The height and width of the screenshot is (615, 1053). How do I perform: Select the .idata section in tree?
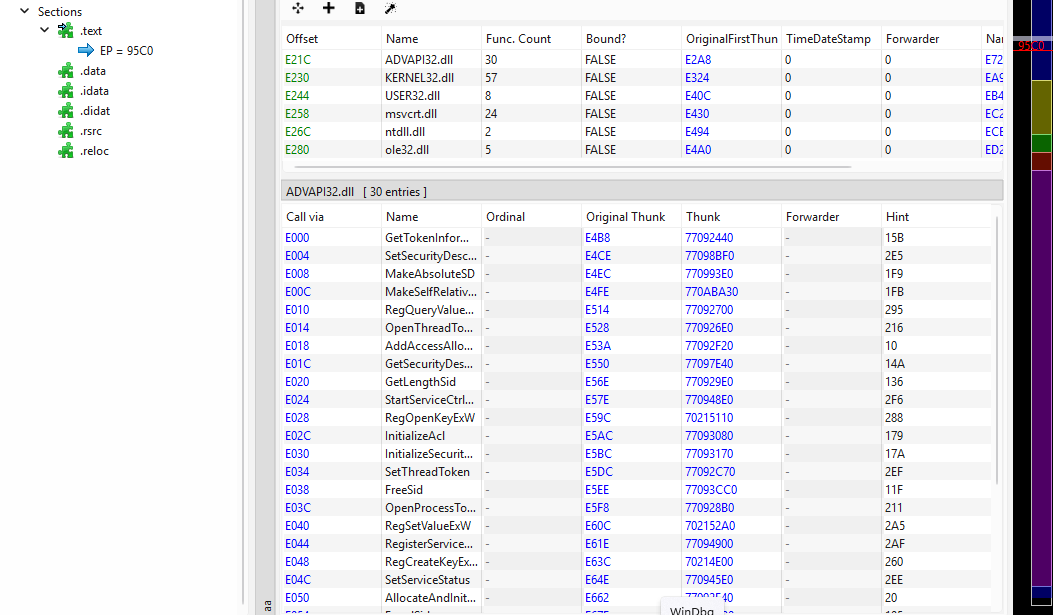(x=94, y=91)
